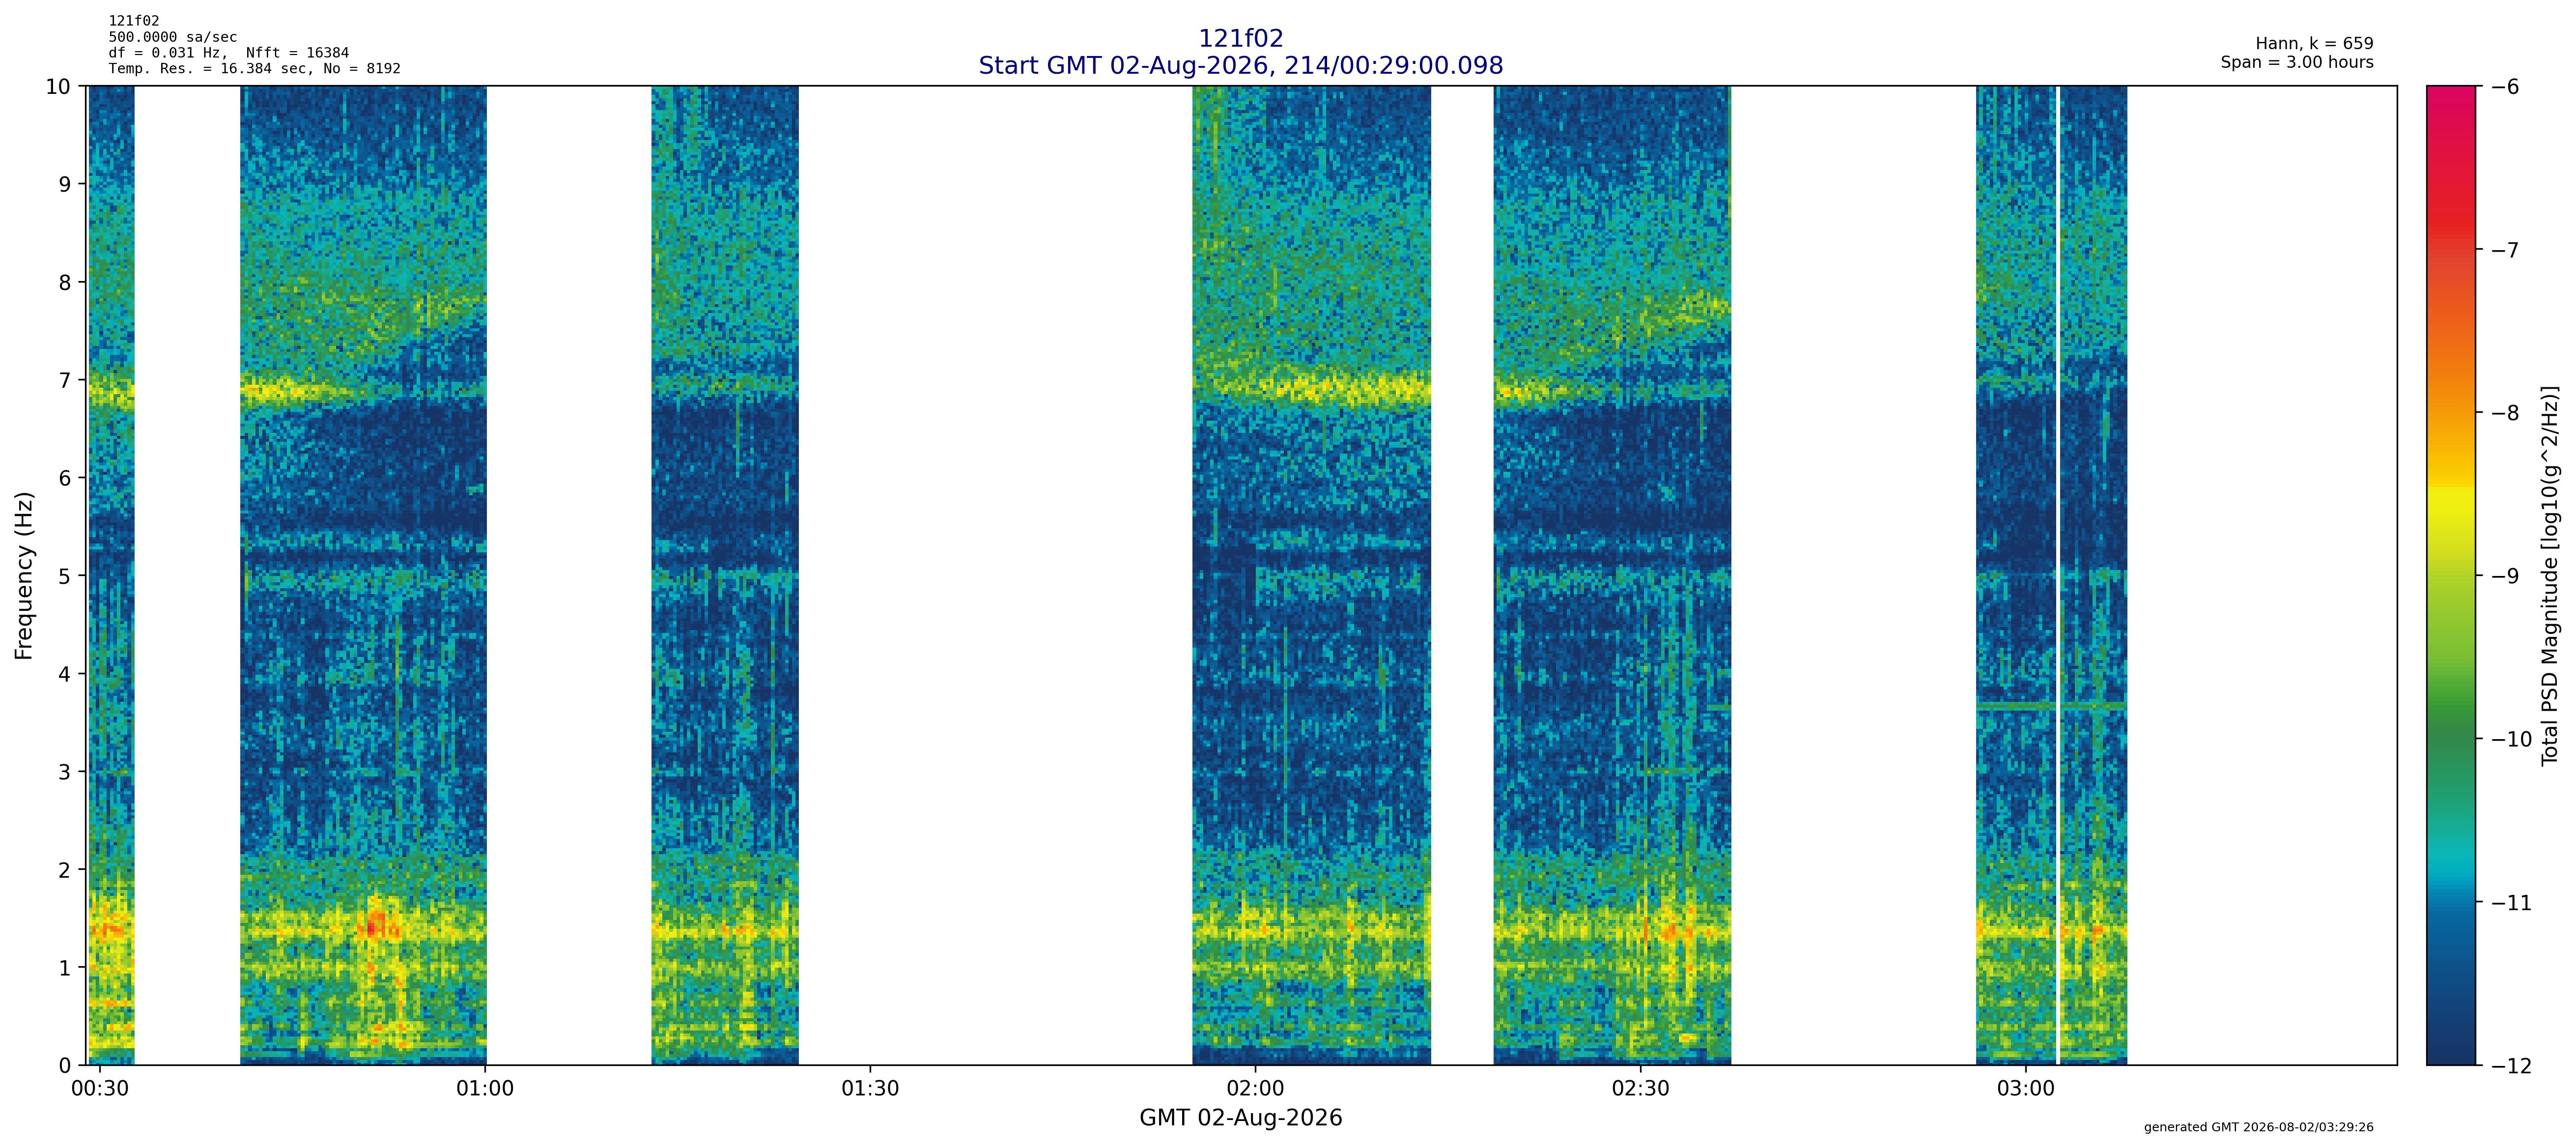Select the "01:00" time axis tick label
This screenshot has height=1148, width=2576.
point(485,1088)
